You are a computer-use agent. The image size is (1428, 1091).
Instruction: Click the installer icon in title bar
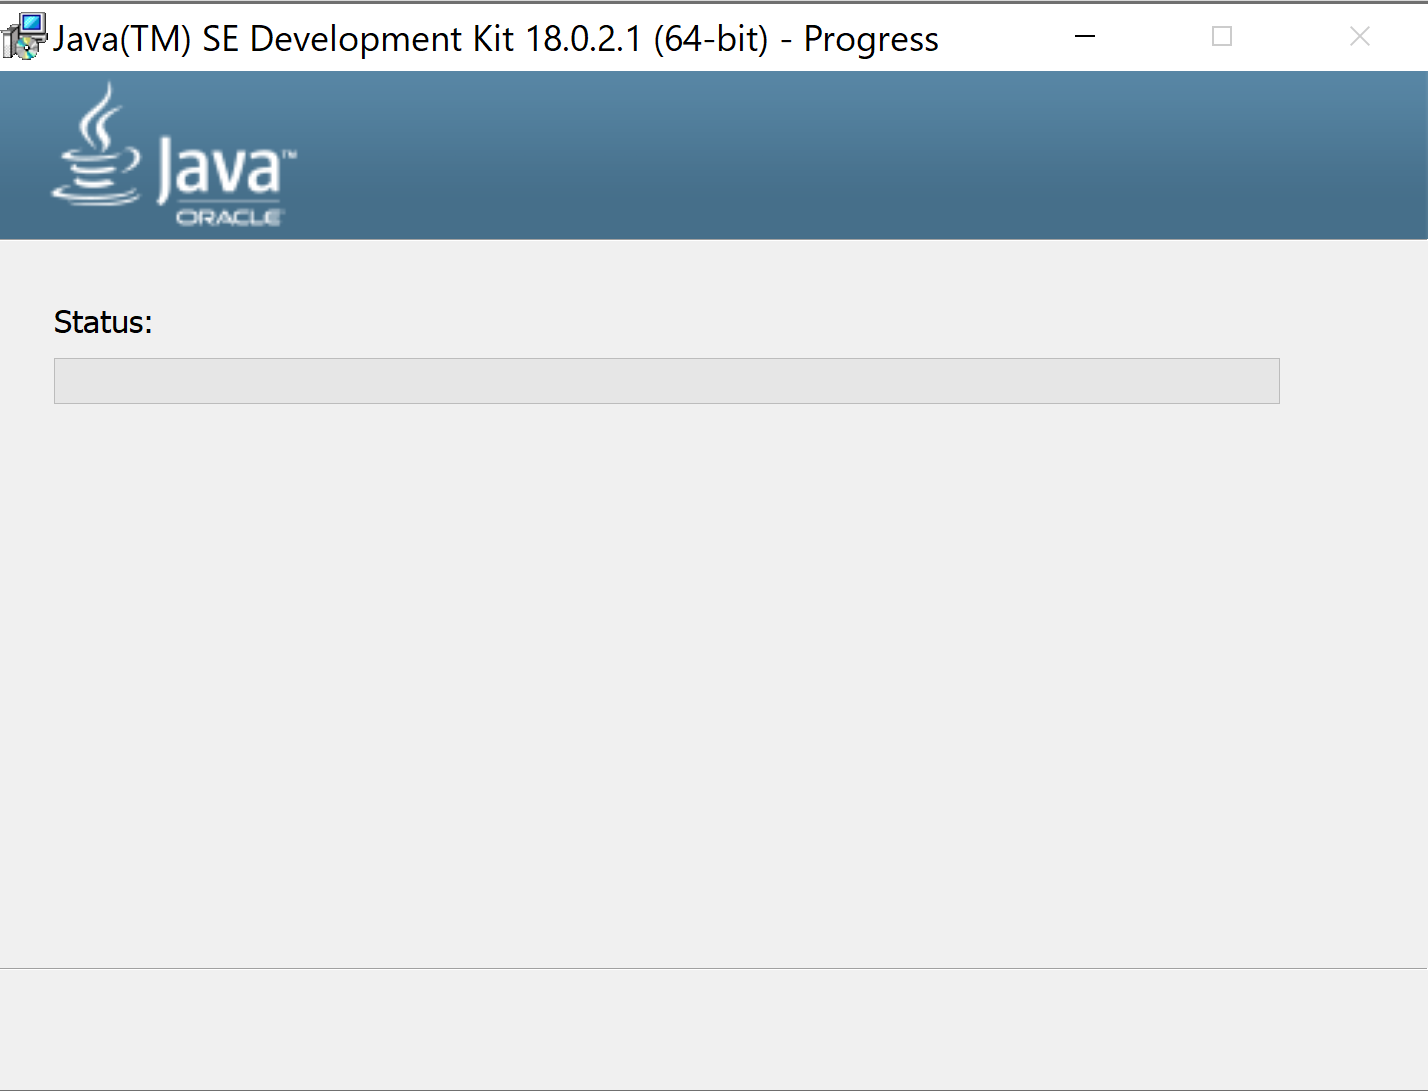click(24, 37)
